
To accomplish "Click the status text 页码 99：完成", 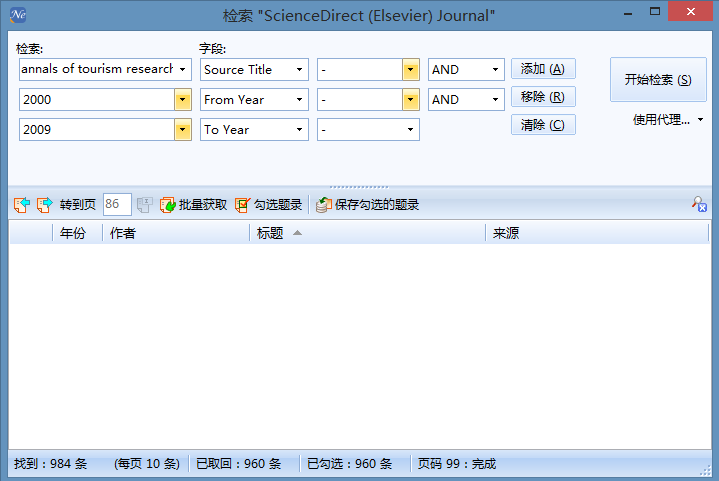I will tap(457, 464).
